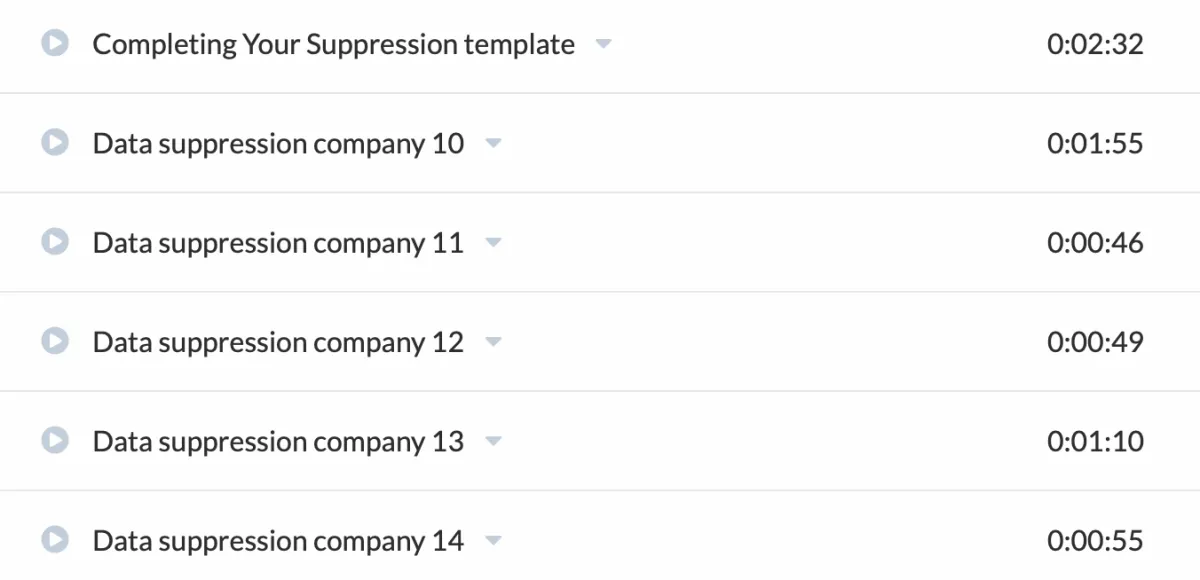Expand Data suppression company 11 details arrow
Viewport: 1200px width, 580px height.
(492, 243)
